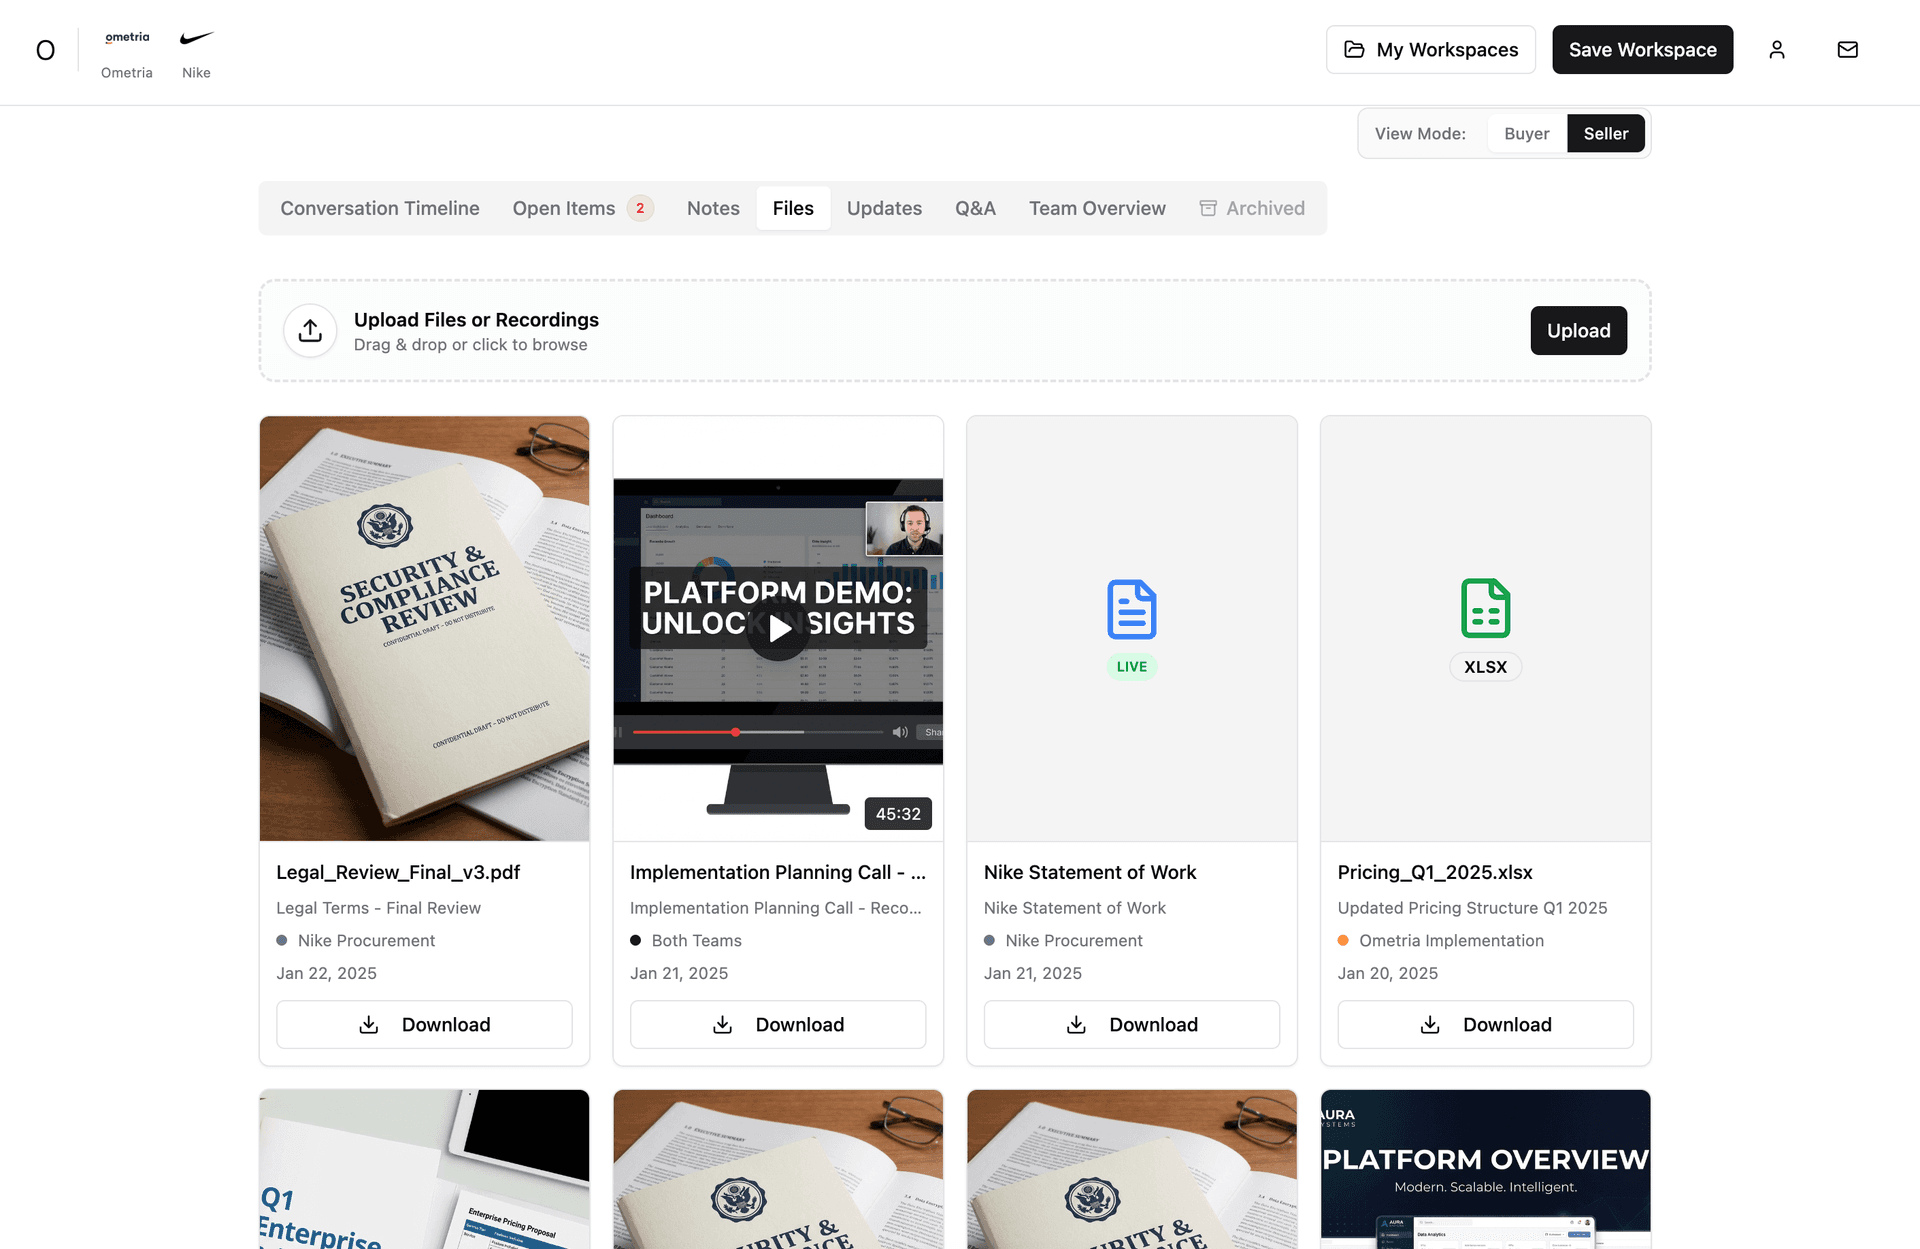The image size is (1920, 1249).
Task: Click the Nike swoosh logo
Action: tap(196, 38)
